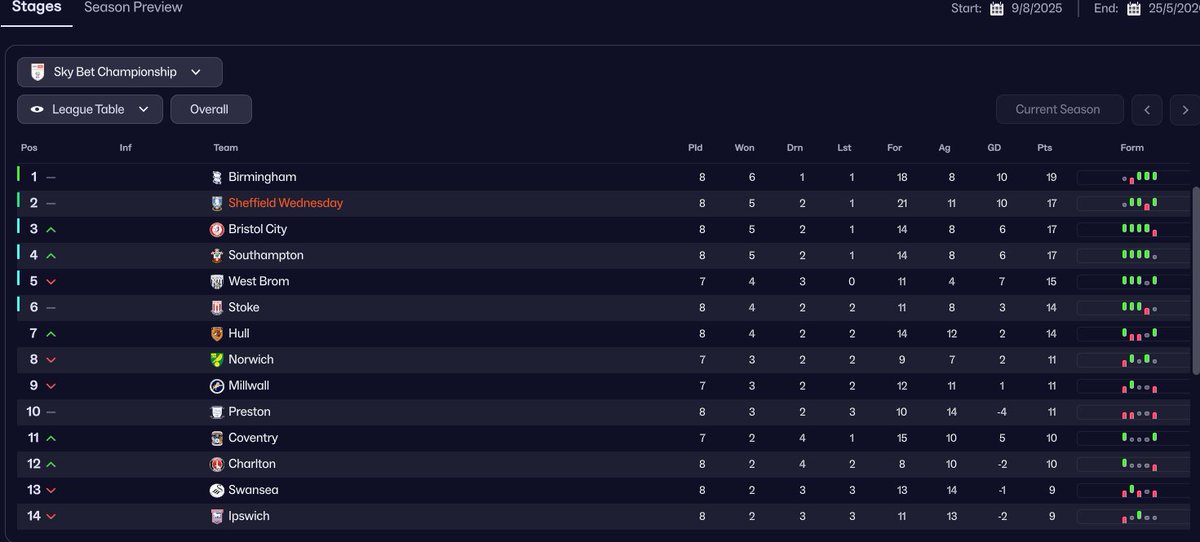Viewport: 1200px width, 542px height.
Task: Click the Sky Bet Championship logo icon
Action: tap(38, 72)
